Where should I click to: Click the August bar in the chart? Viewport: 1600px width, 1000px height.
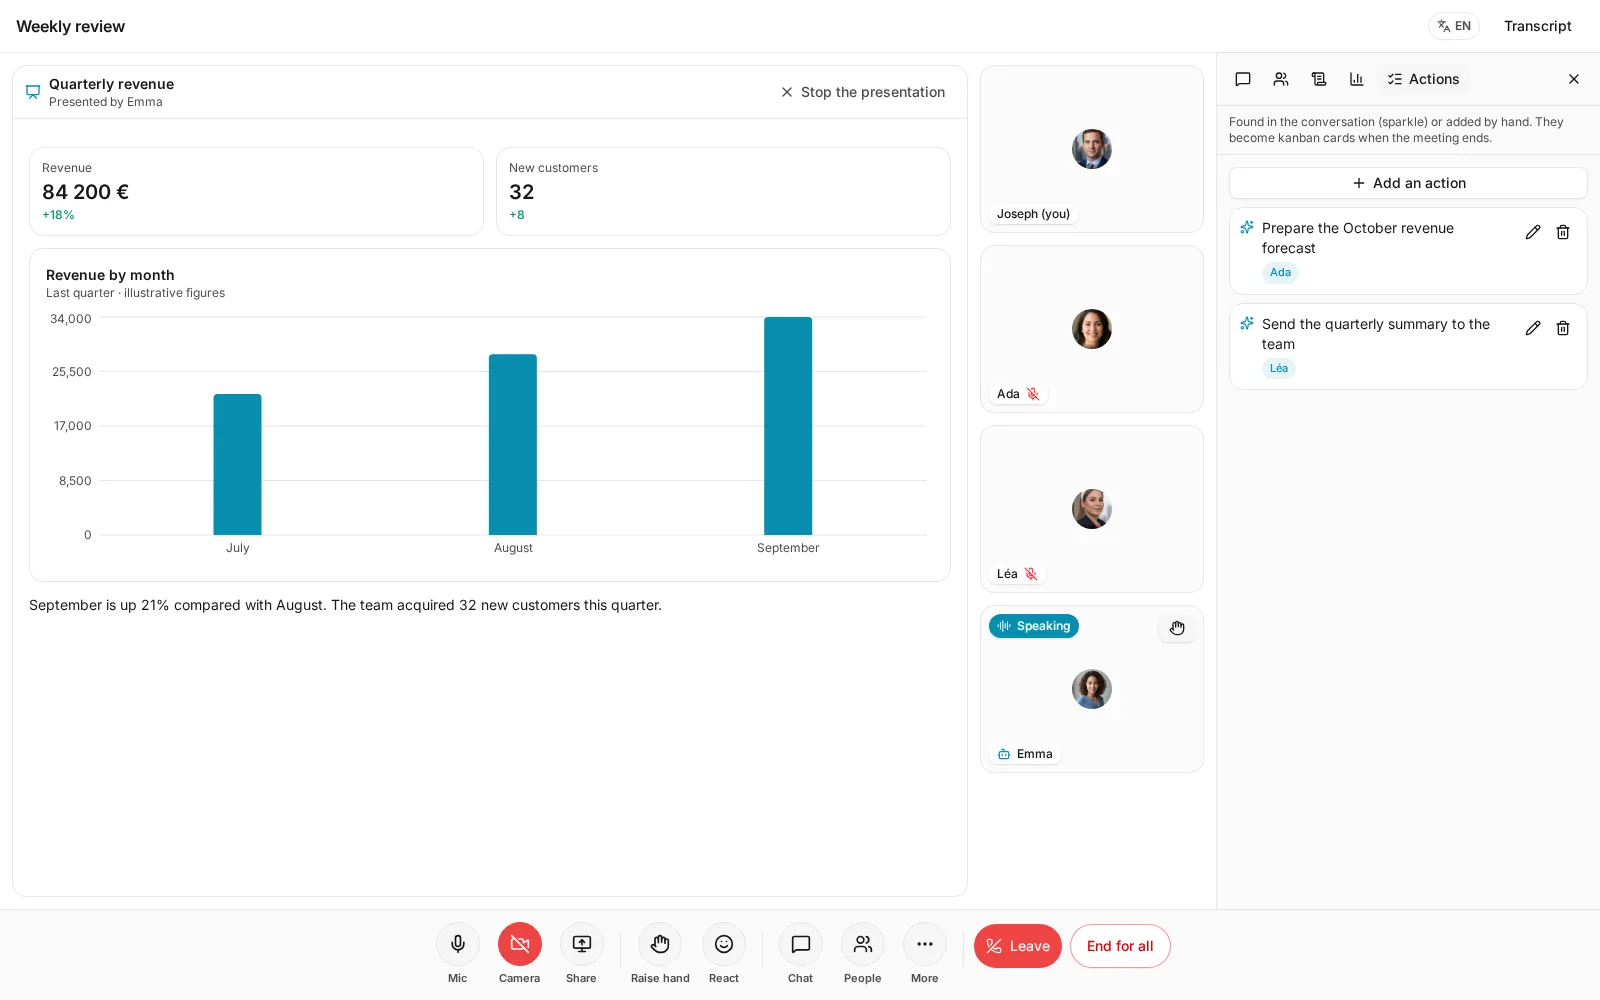(x=513, y=445)
